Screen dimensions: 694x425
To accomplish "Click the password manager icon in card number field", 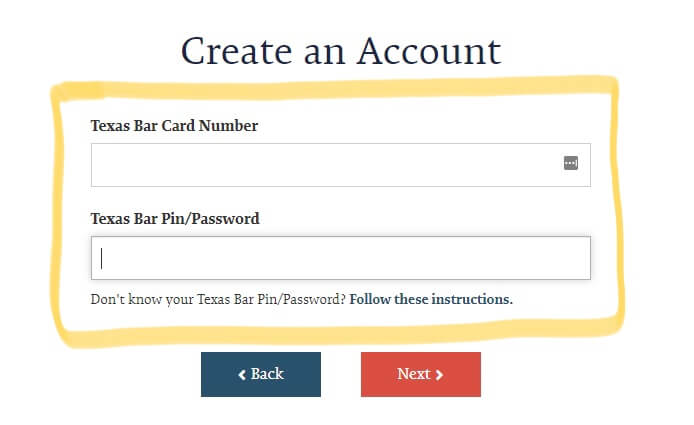I will [x=571, y=163].
